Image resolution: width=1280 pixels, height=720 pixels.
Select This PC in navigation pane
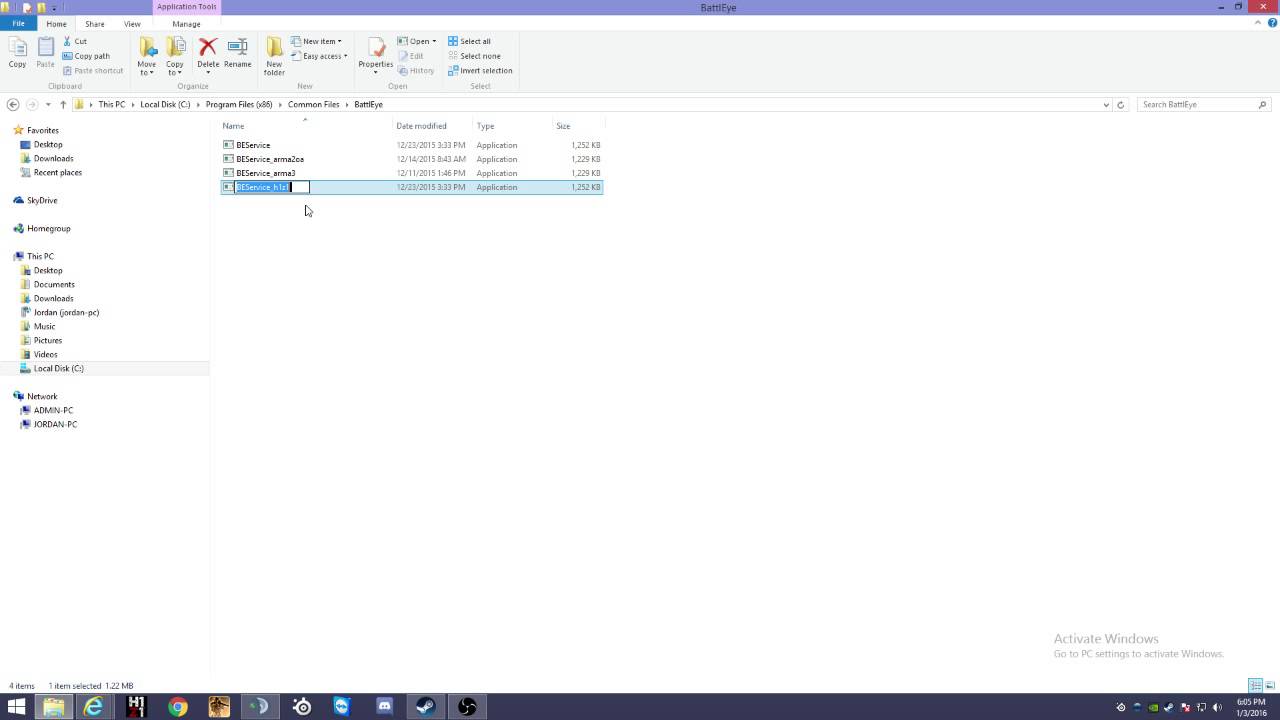(x=40, y=256)
